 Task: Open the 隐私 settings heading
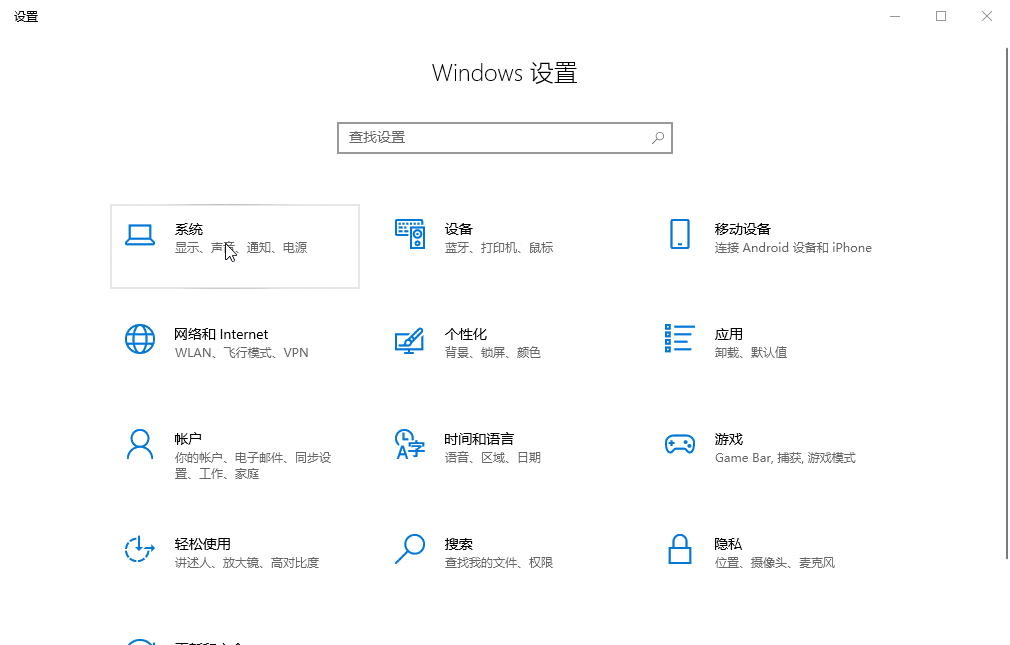coord(728,544)
